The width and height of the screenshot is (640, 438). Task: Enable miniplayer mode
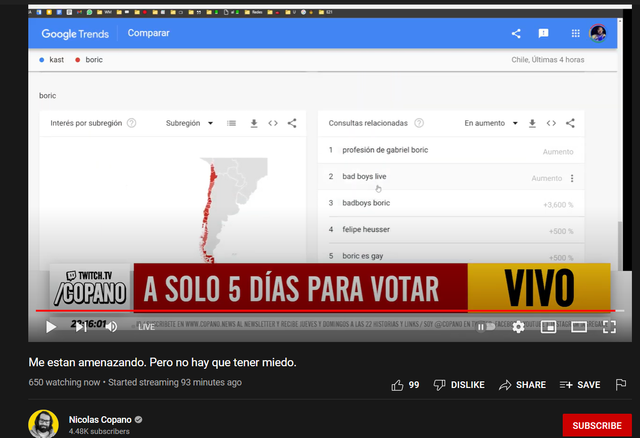[548, 327]
